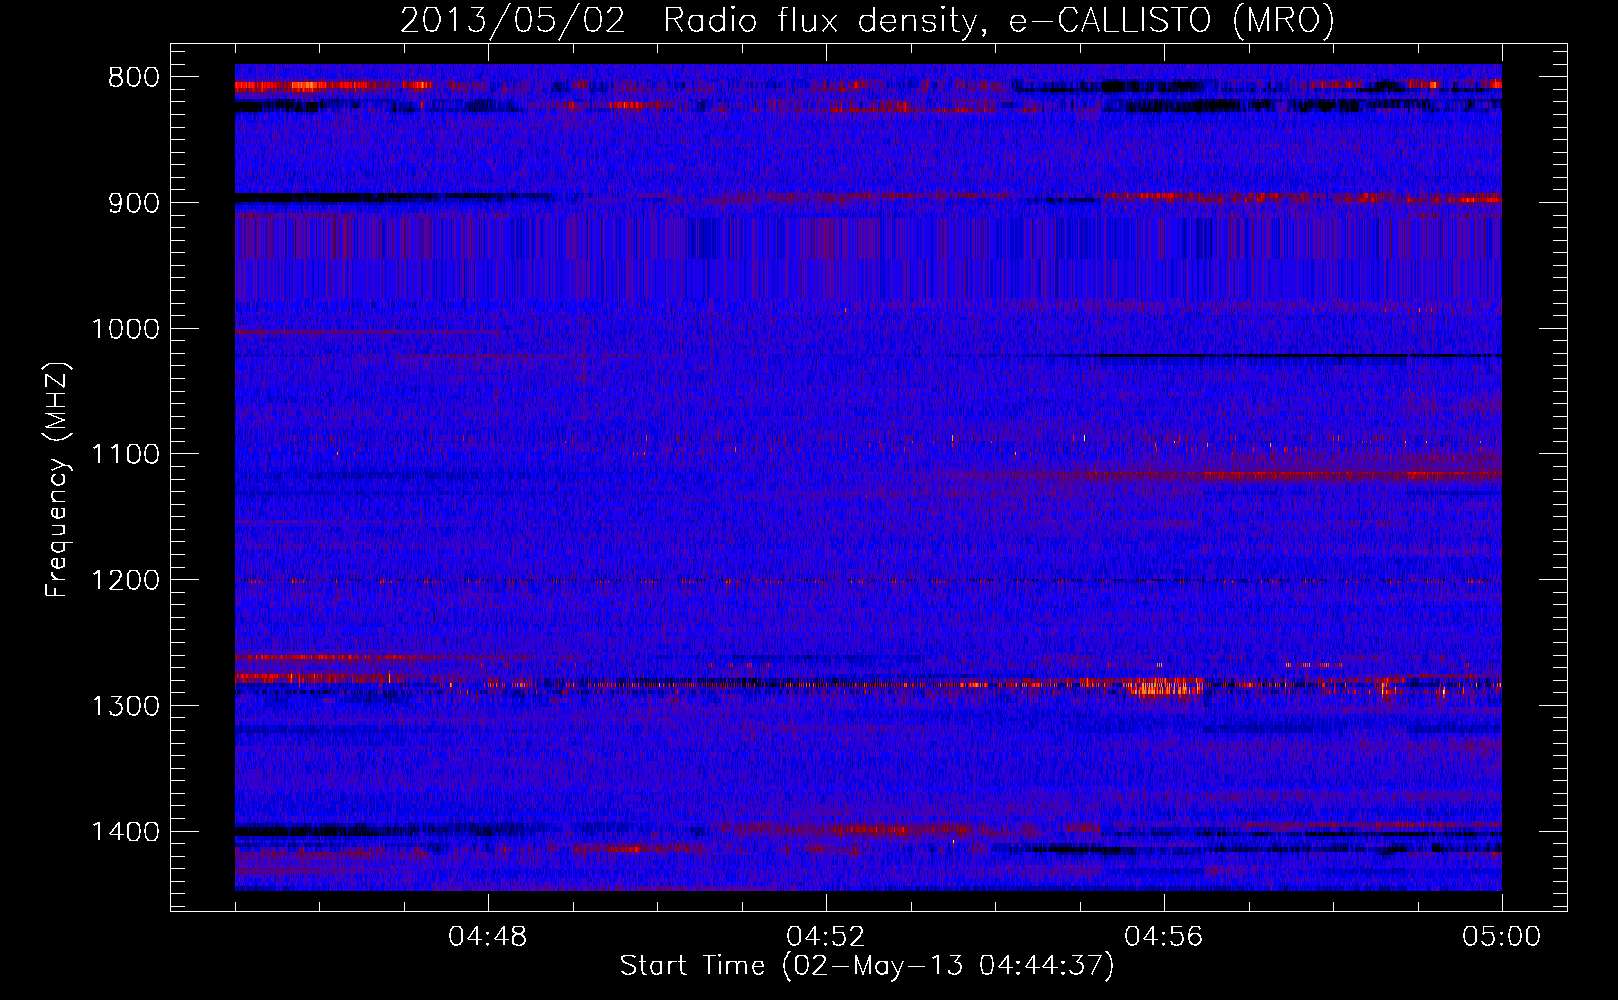
Task: Click the 1000 frequency tick label
Action: point(125,329)
